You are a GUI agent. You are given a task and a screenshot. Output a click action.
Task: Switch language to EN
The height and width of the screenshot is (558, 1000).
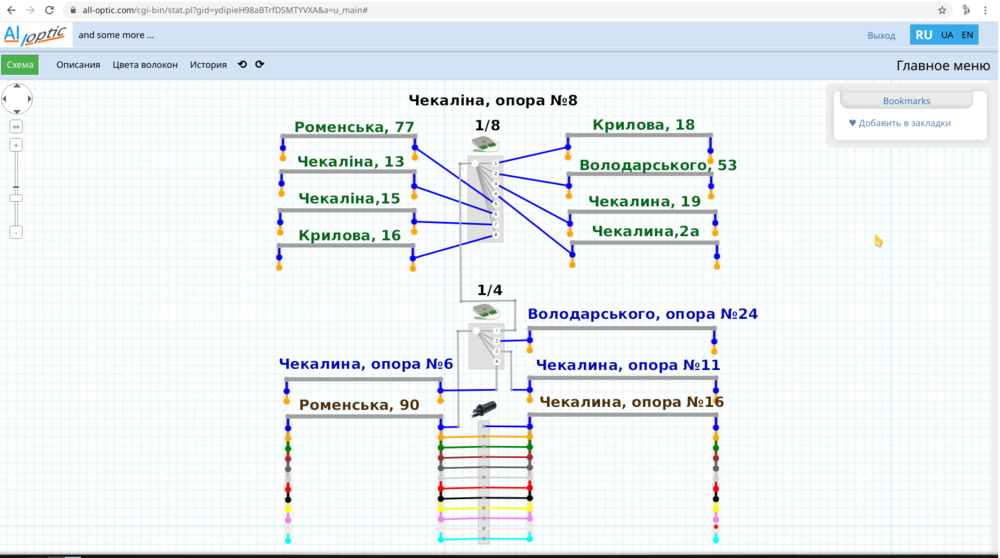click(x=967, y=35)
